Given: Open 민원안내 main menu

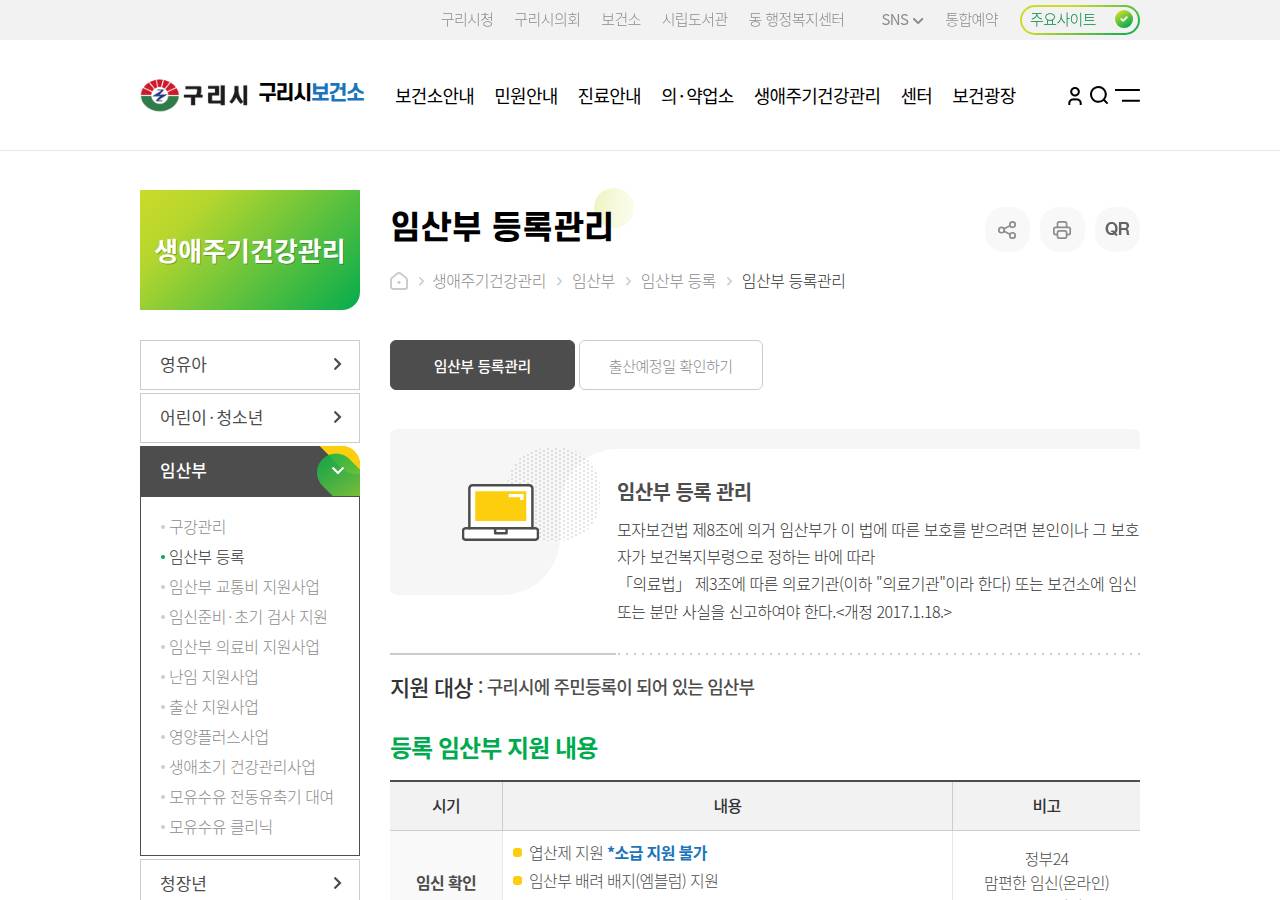Looking at the screenshot, I should [526, 96].
